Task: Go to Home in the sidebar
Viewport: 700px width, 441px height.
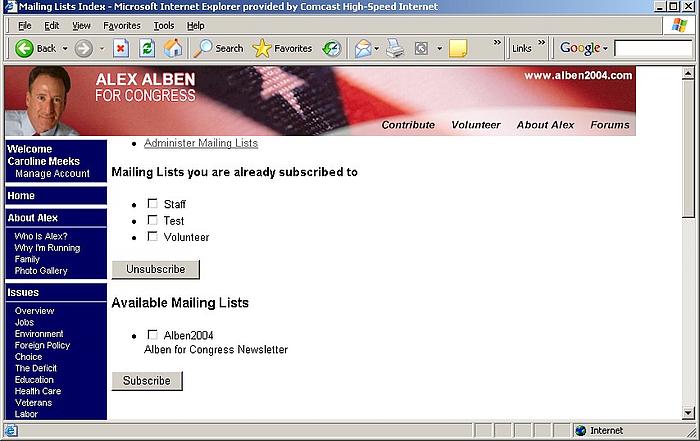Action: pyautogui.click(x=21, y=196)
